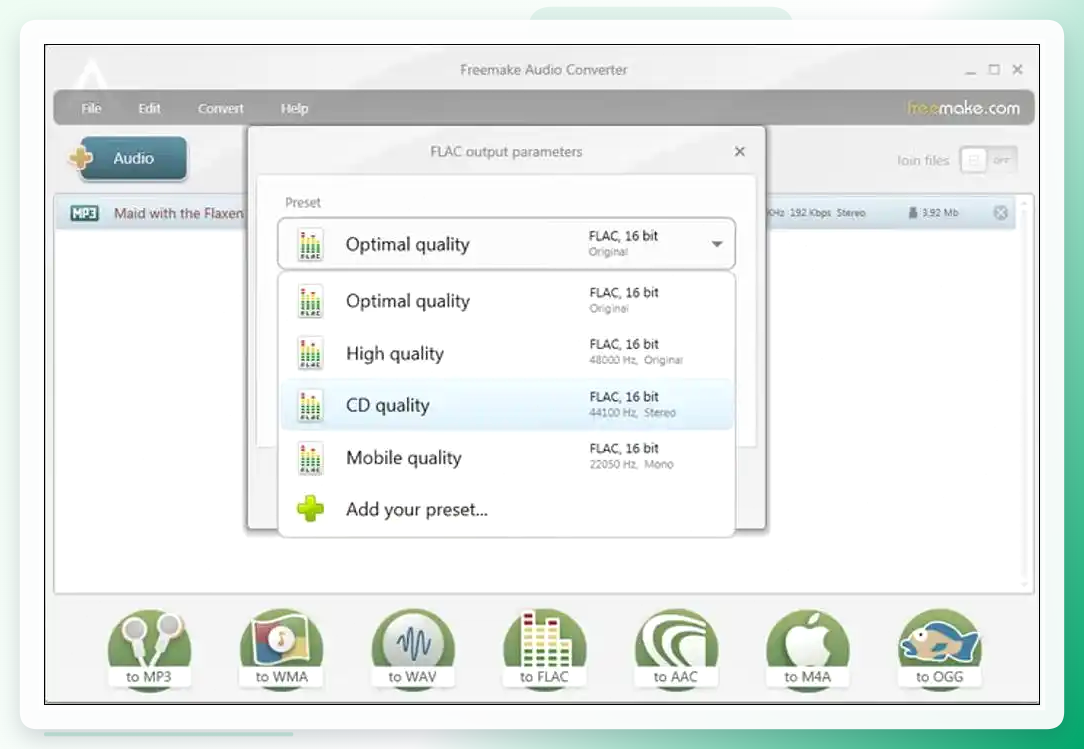Click the Audio add button
Viewport: 1084px width, 749px height.
coord(133,158)
